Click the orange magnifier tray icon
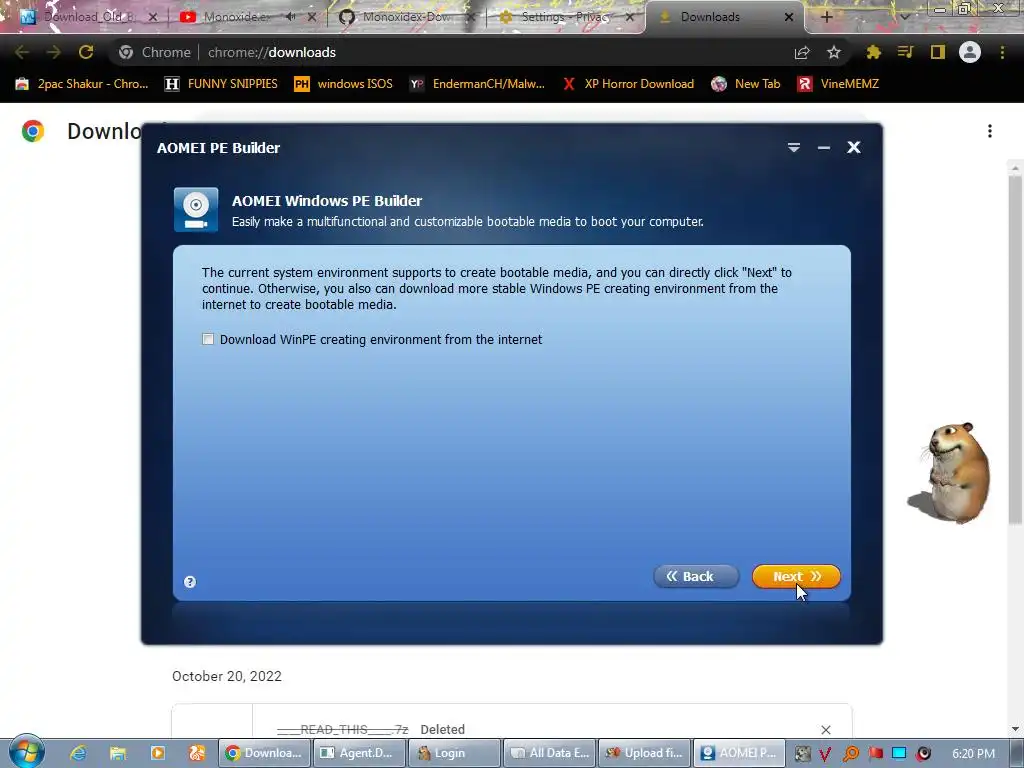The height and width of the screenshot is (768, 1024). tap(850, 754)
